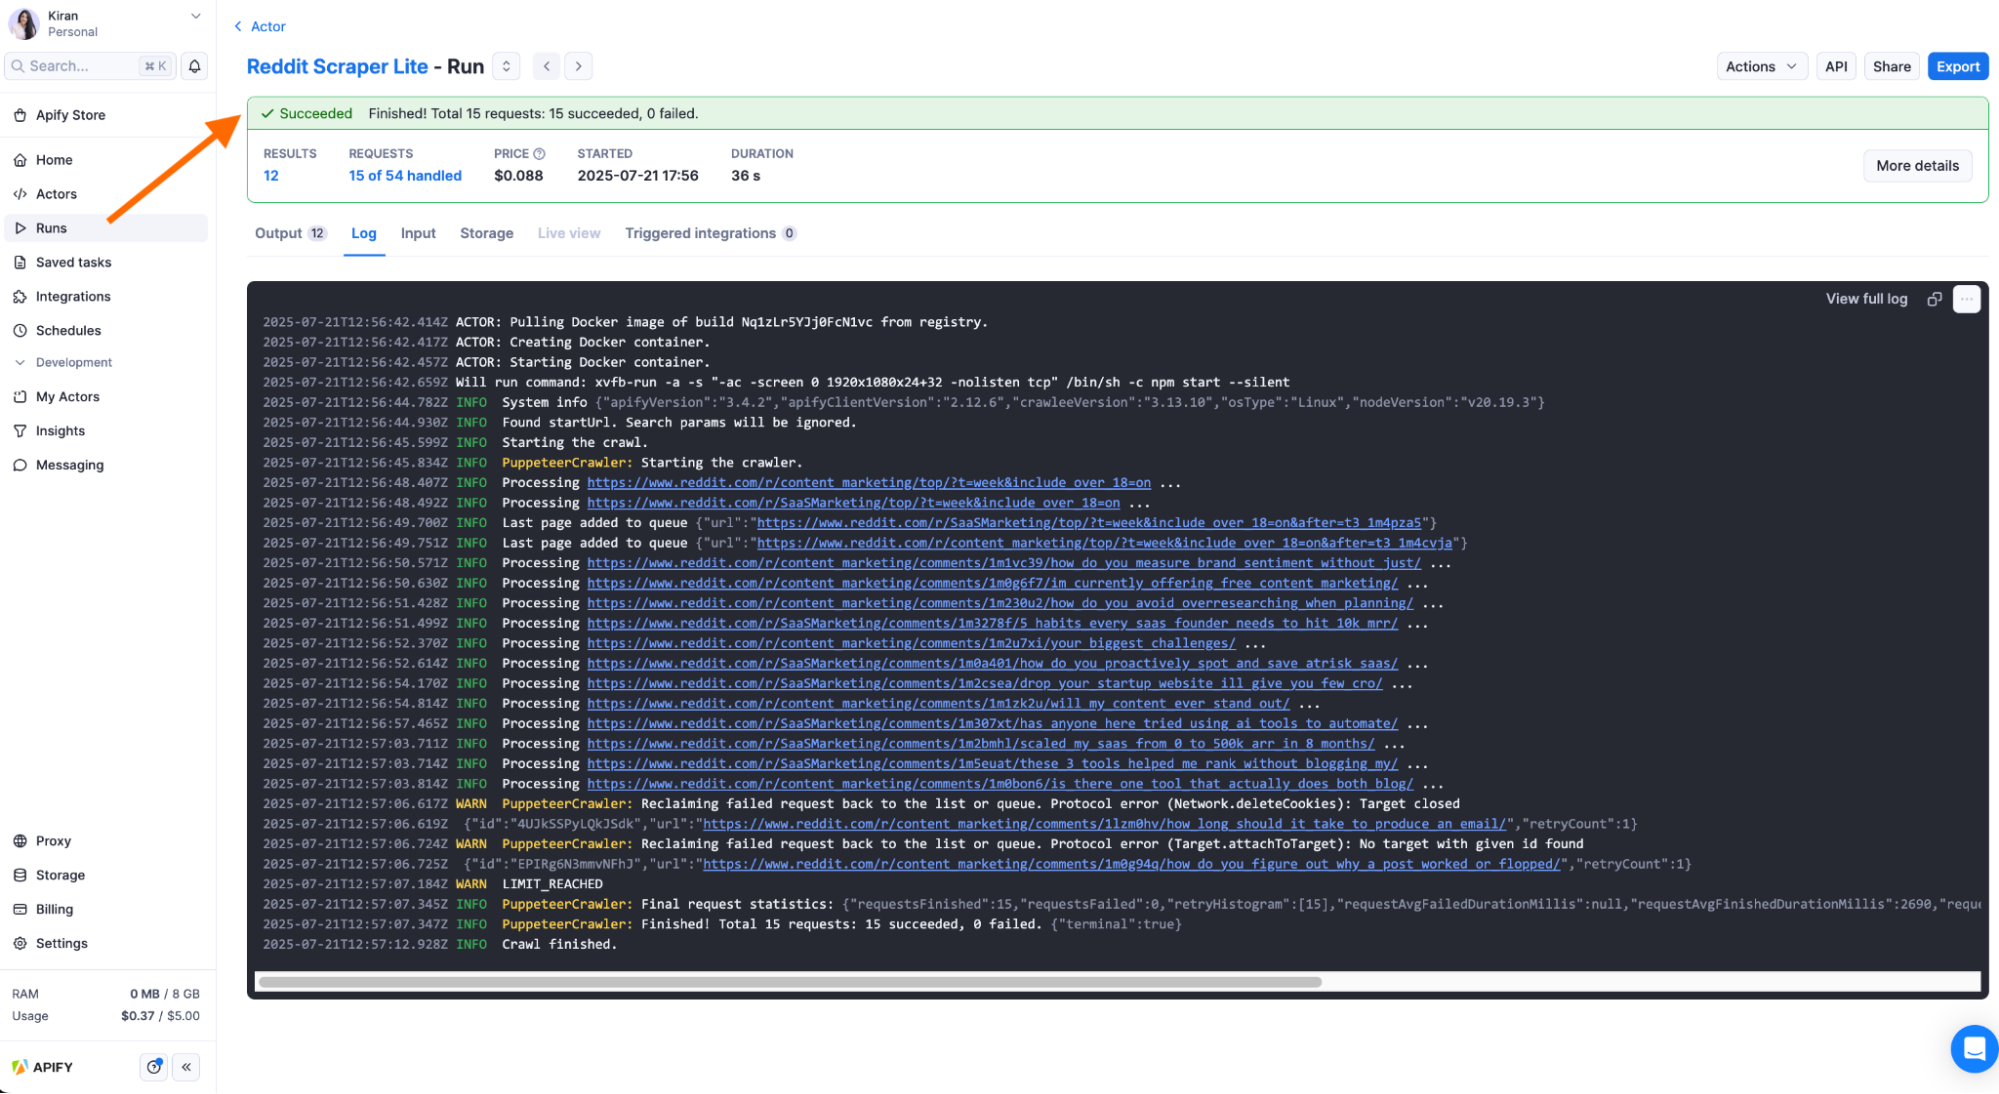Open the run selector stepper next to title
Viewport: 1999px width, 1094px height.
tap(506, 66)
